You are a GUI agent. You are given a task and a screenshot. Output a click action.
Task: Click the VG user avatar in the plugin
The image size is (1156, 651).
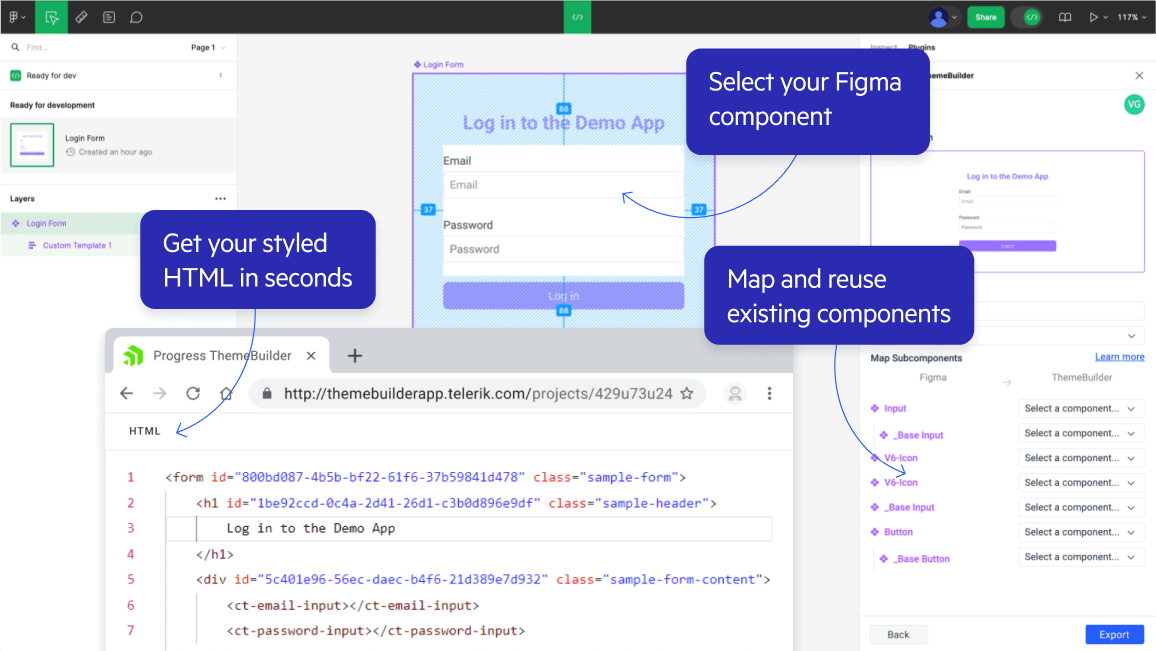[1134, 105]
